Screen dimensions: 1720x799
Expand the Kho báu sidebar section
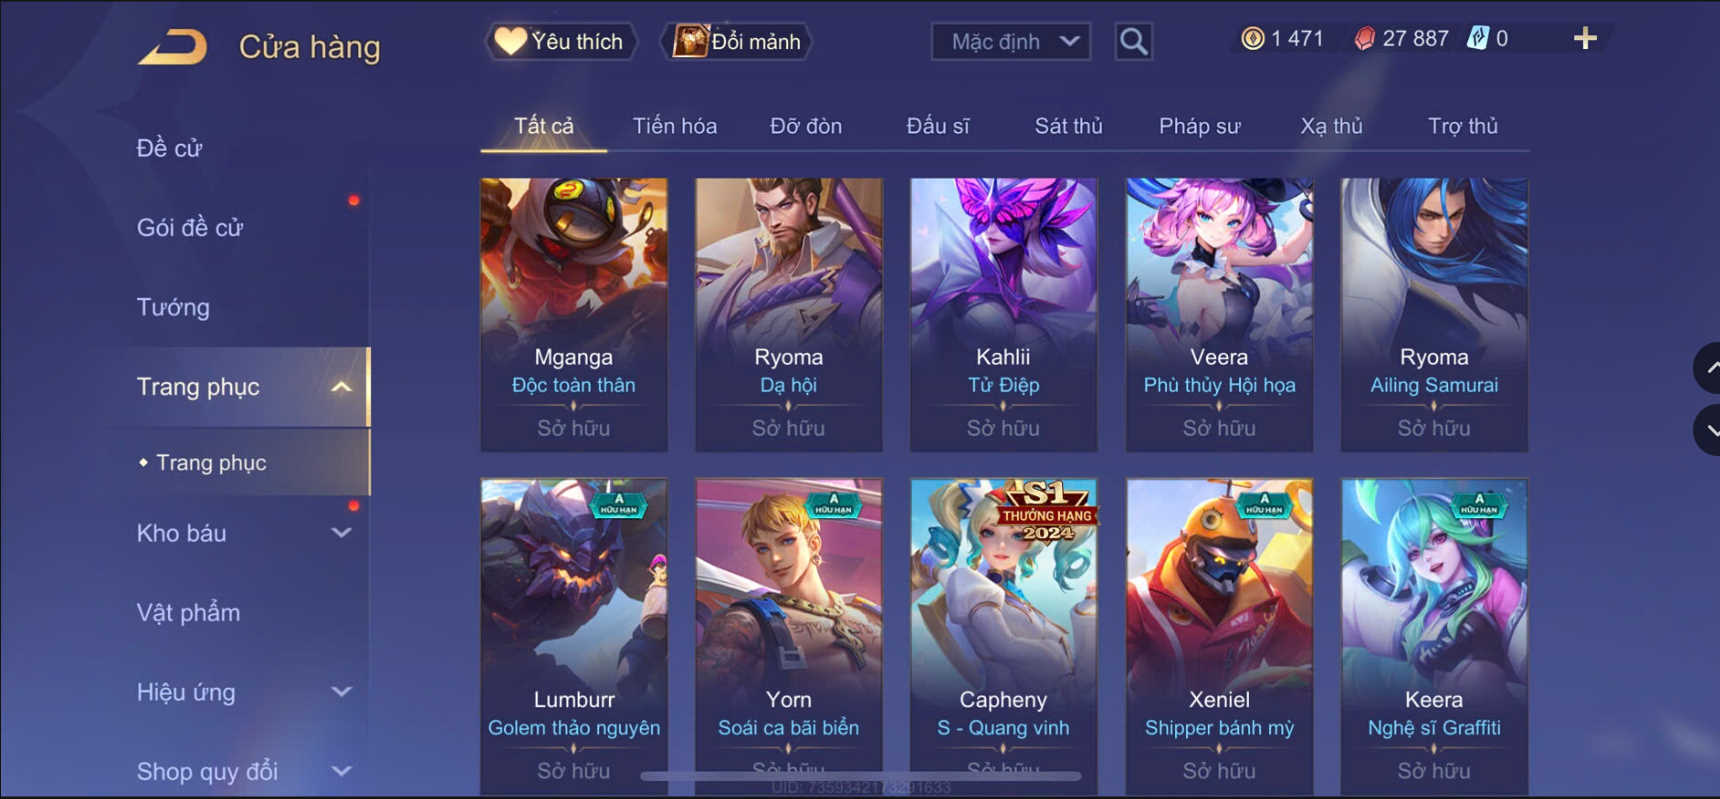coord(341,533)
